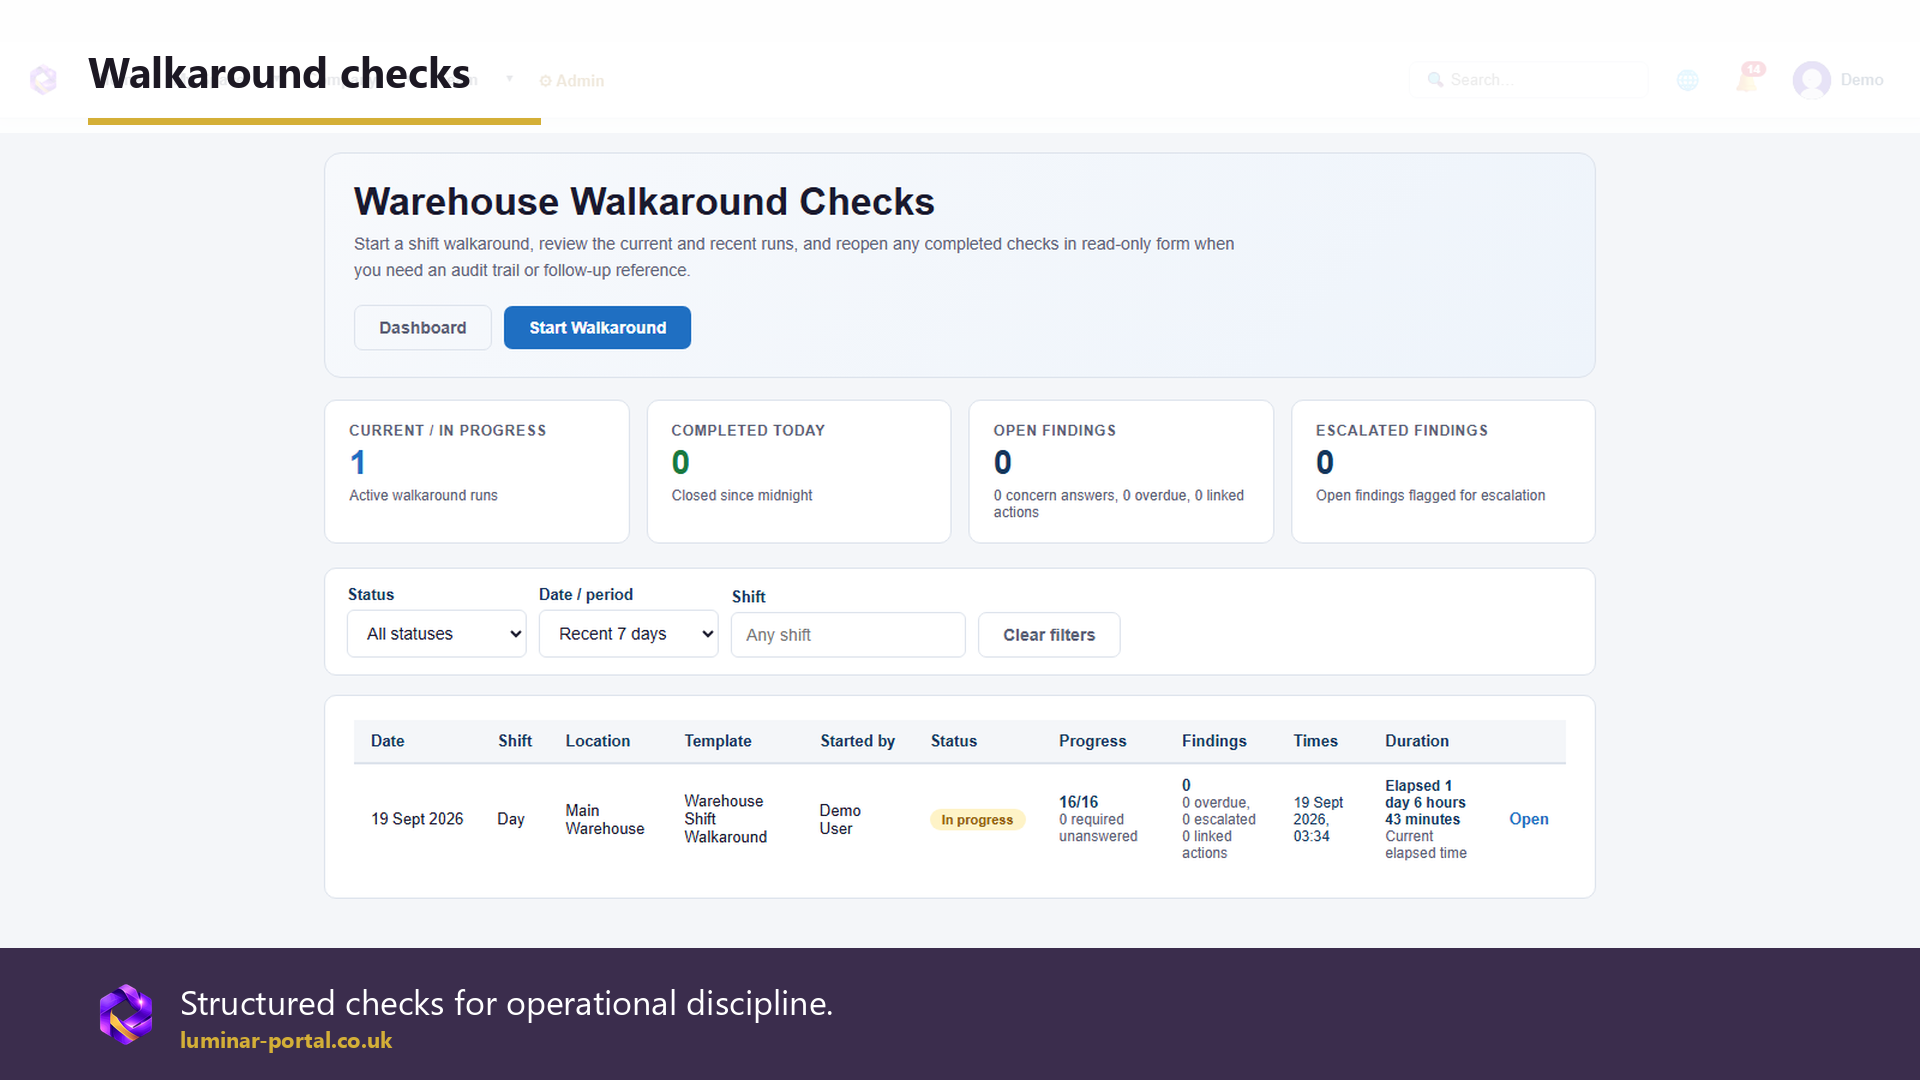Click the Demo User started-by cell
This screenshot has width=1920, height=1080.
(840, 819)
